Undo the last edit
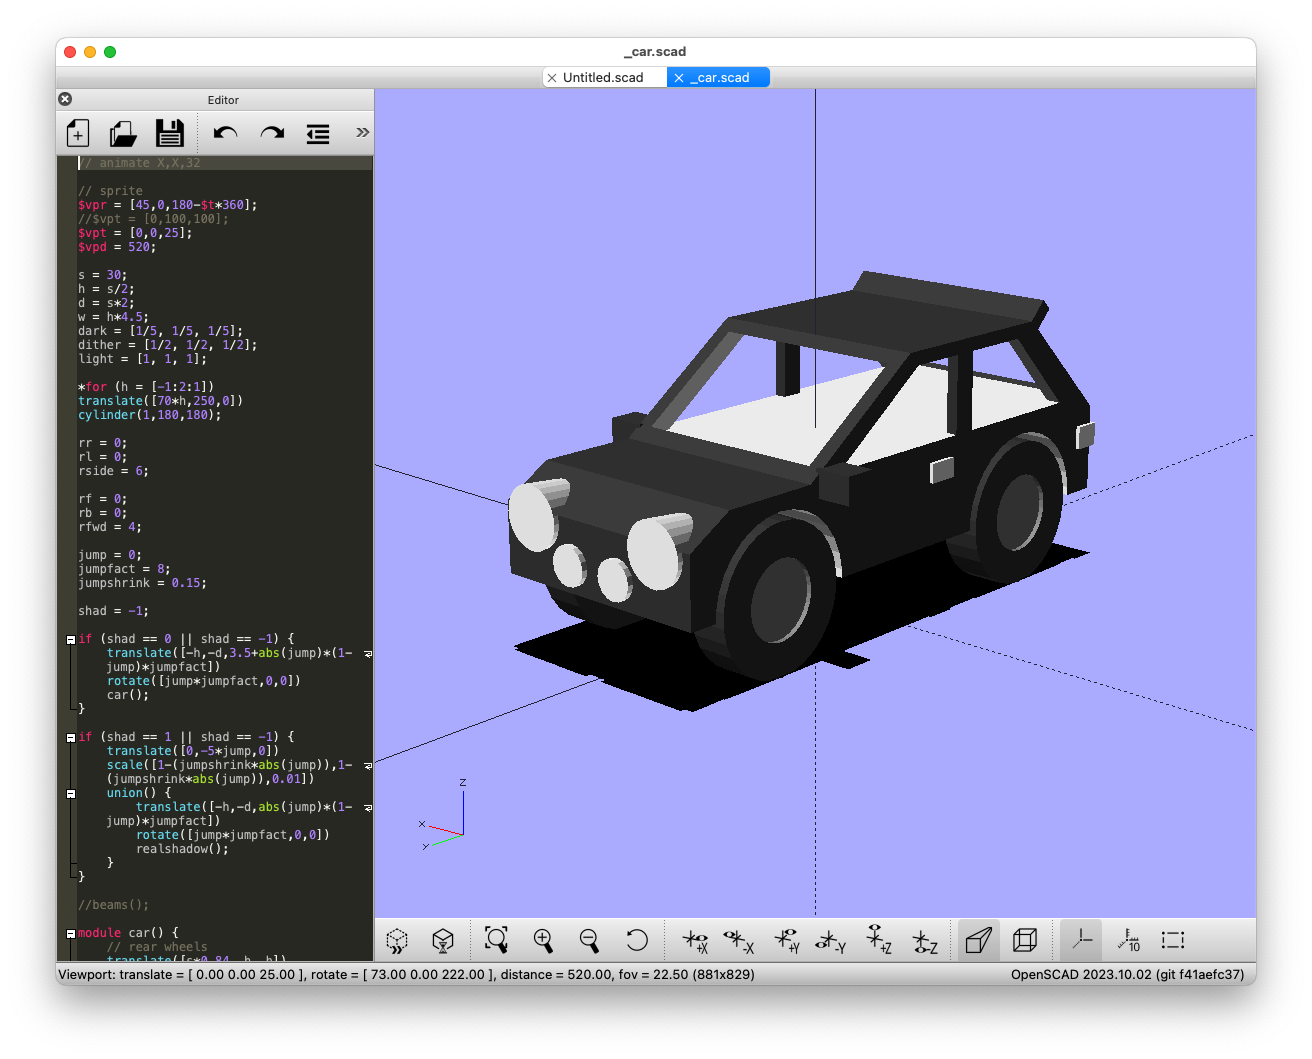This screenshot has width=1312, height=1059. 225,133
